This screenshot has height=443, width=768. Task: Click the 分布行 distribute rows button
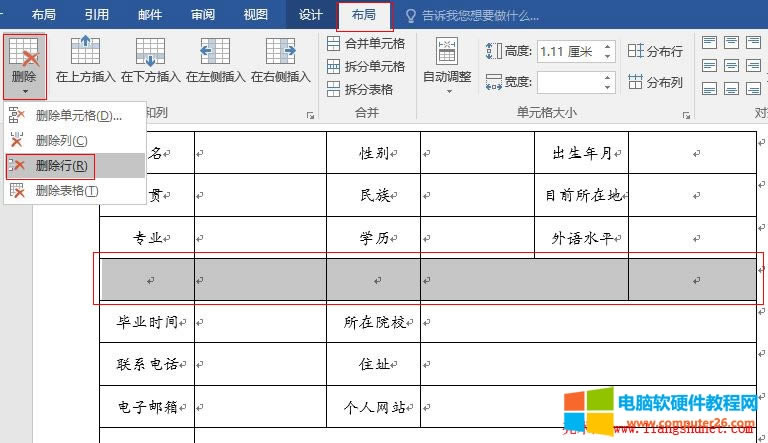click(655, 51)
